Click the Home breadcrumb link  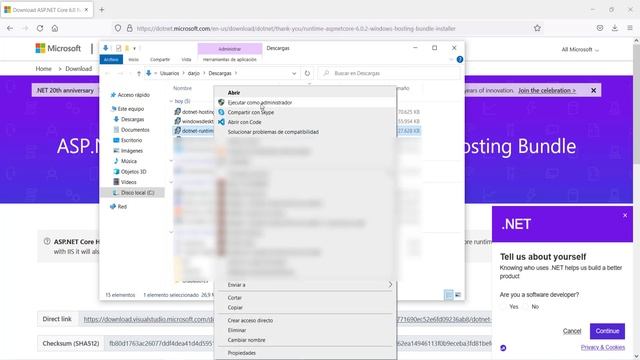tap(43, 69)
